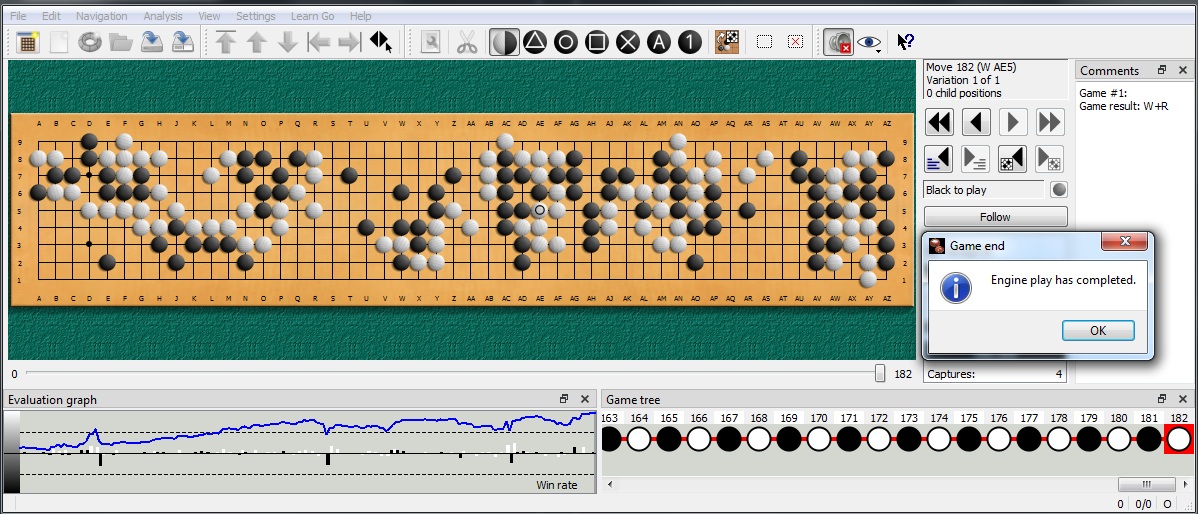
Task: Toggle the engine icon with red X
Action: pyautogui.click(x=836, y=42)
